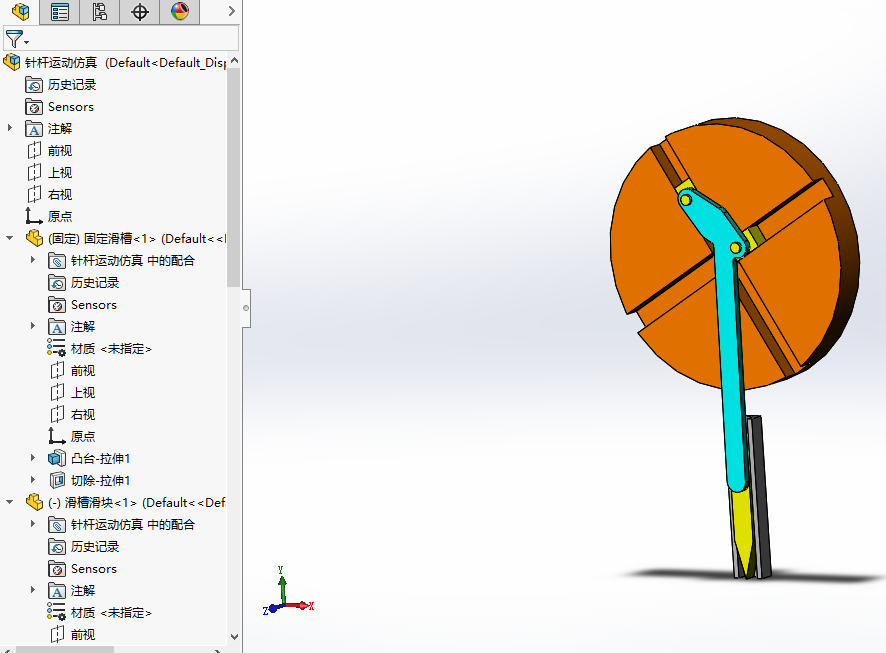
Task: Select Sensors icon under 固定滑槽
Action: coord(57,305)
